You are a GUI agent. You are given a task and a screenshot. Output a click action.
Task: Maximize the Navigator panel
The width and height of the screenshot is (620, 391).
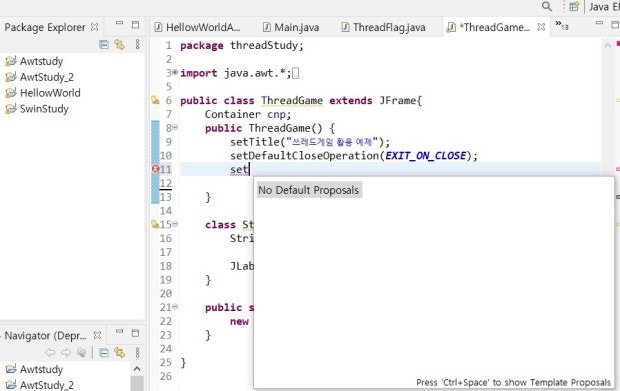135,333
